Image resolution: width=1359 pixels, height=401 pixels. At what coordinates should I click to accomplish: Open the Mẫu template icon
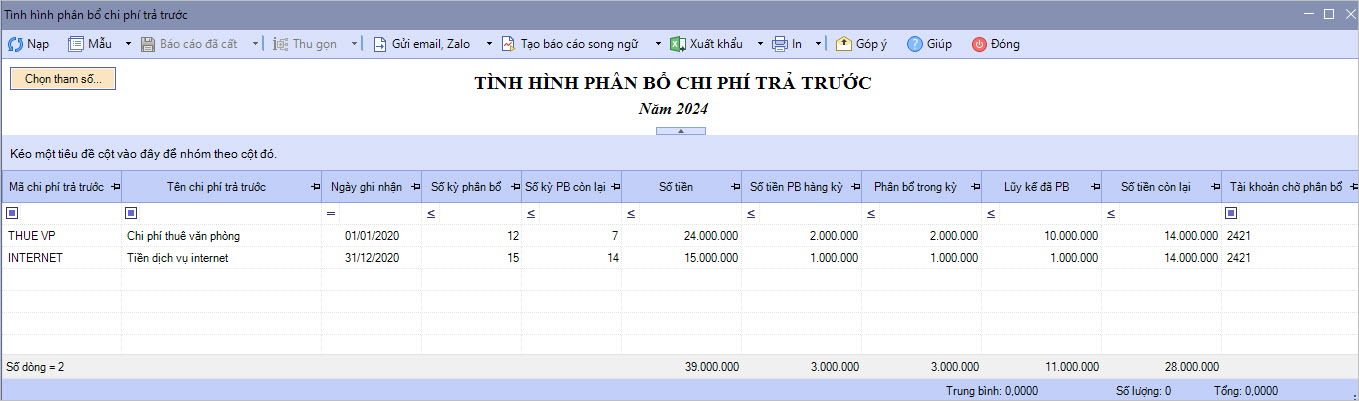[77, 44]
